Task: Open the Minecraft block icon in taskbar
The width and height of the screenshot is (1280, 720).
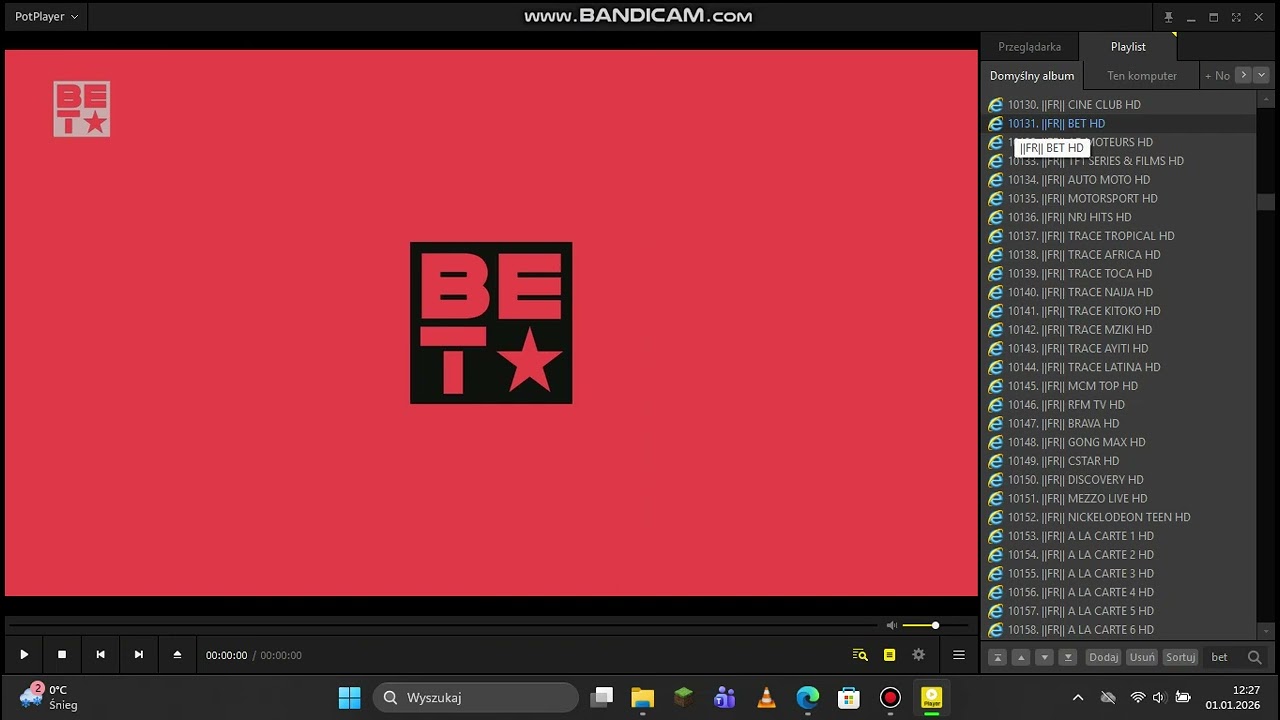Action: pos(684,698)
